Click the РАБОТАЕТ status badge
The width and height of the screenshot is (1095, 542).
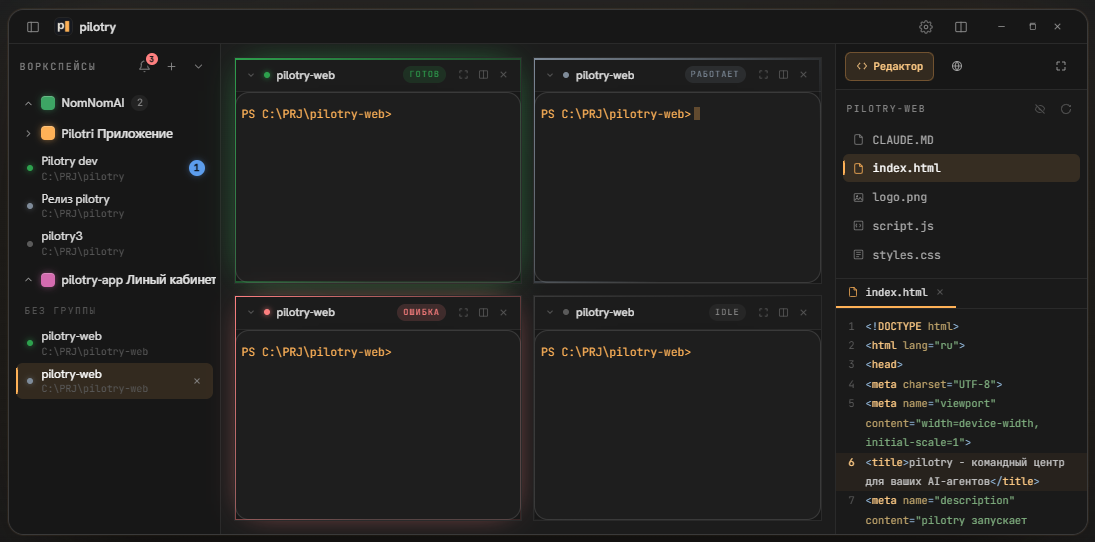pyautogui.click(x=716, y=75)
